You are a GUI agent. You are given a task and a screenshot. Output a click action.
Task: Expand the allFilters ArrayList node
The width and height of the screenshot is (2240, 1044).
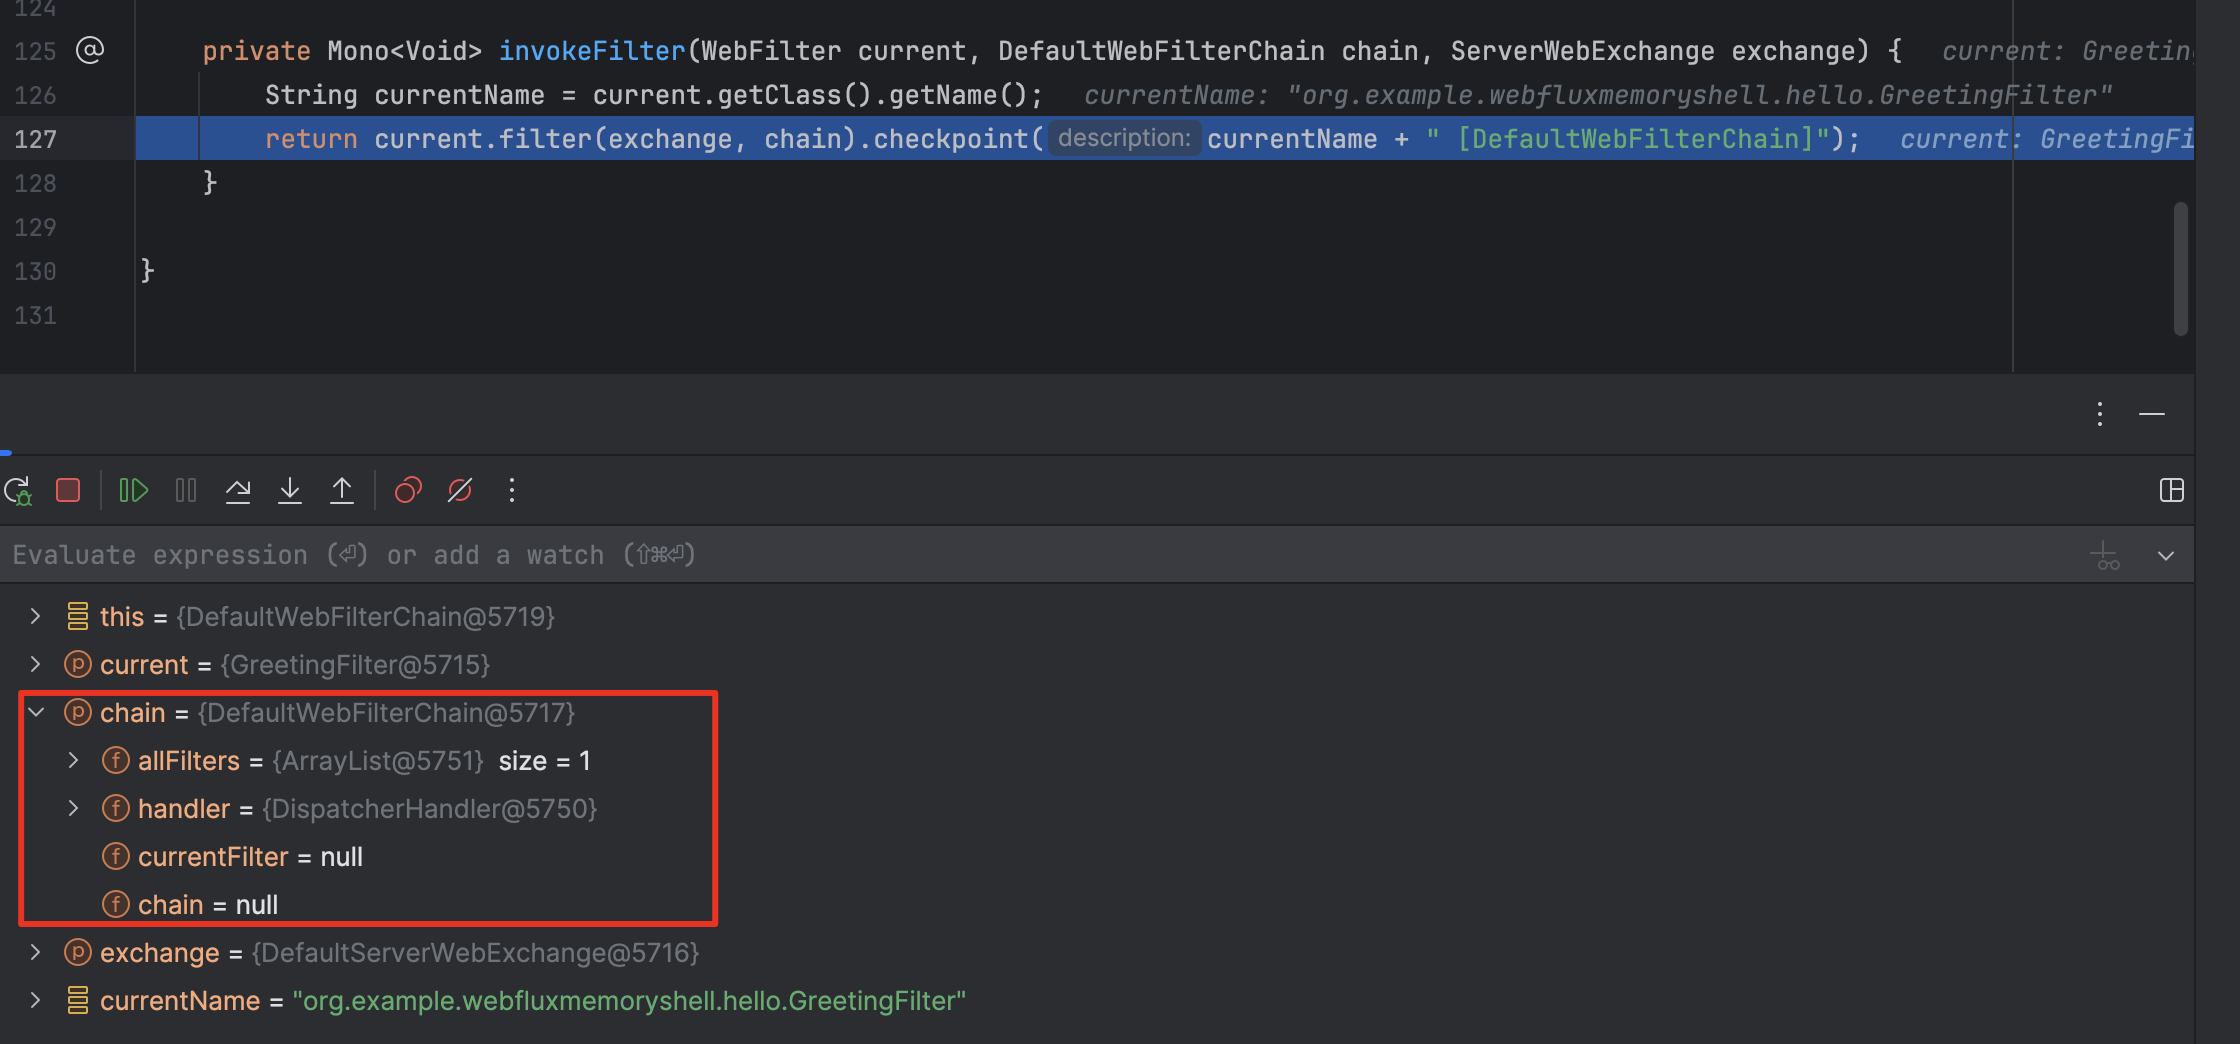click(74, 760)
